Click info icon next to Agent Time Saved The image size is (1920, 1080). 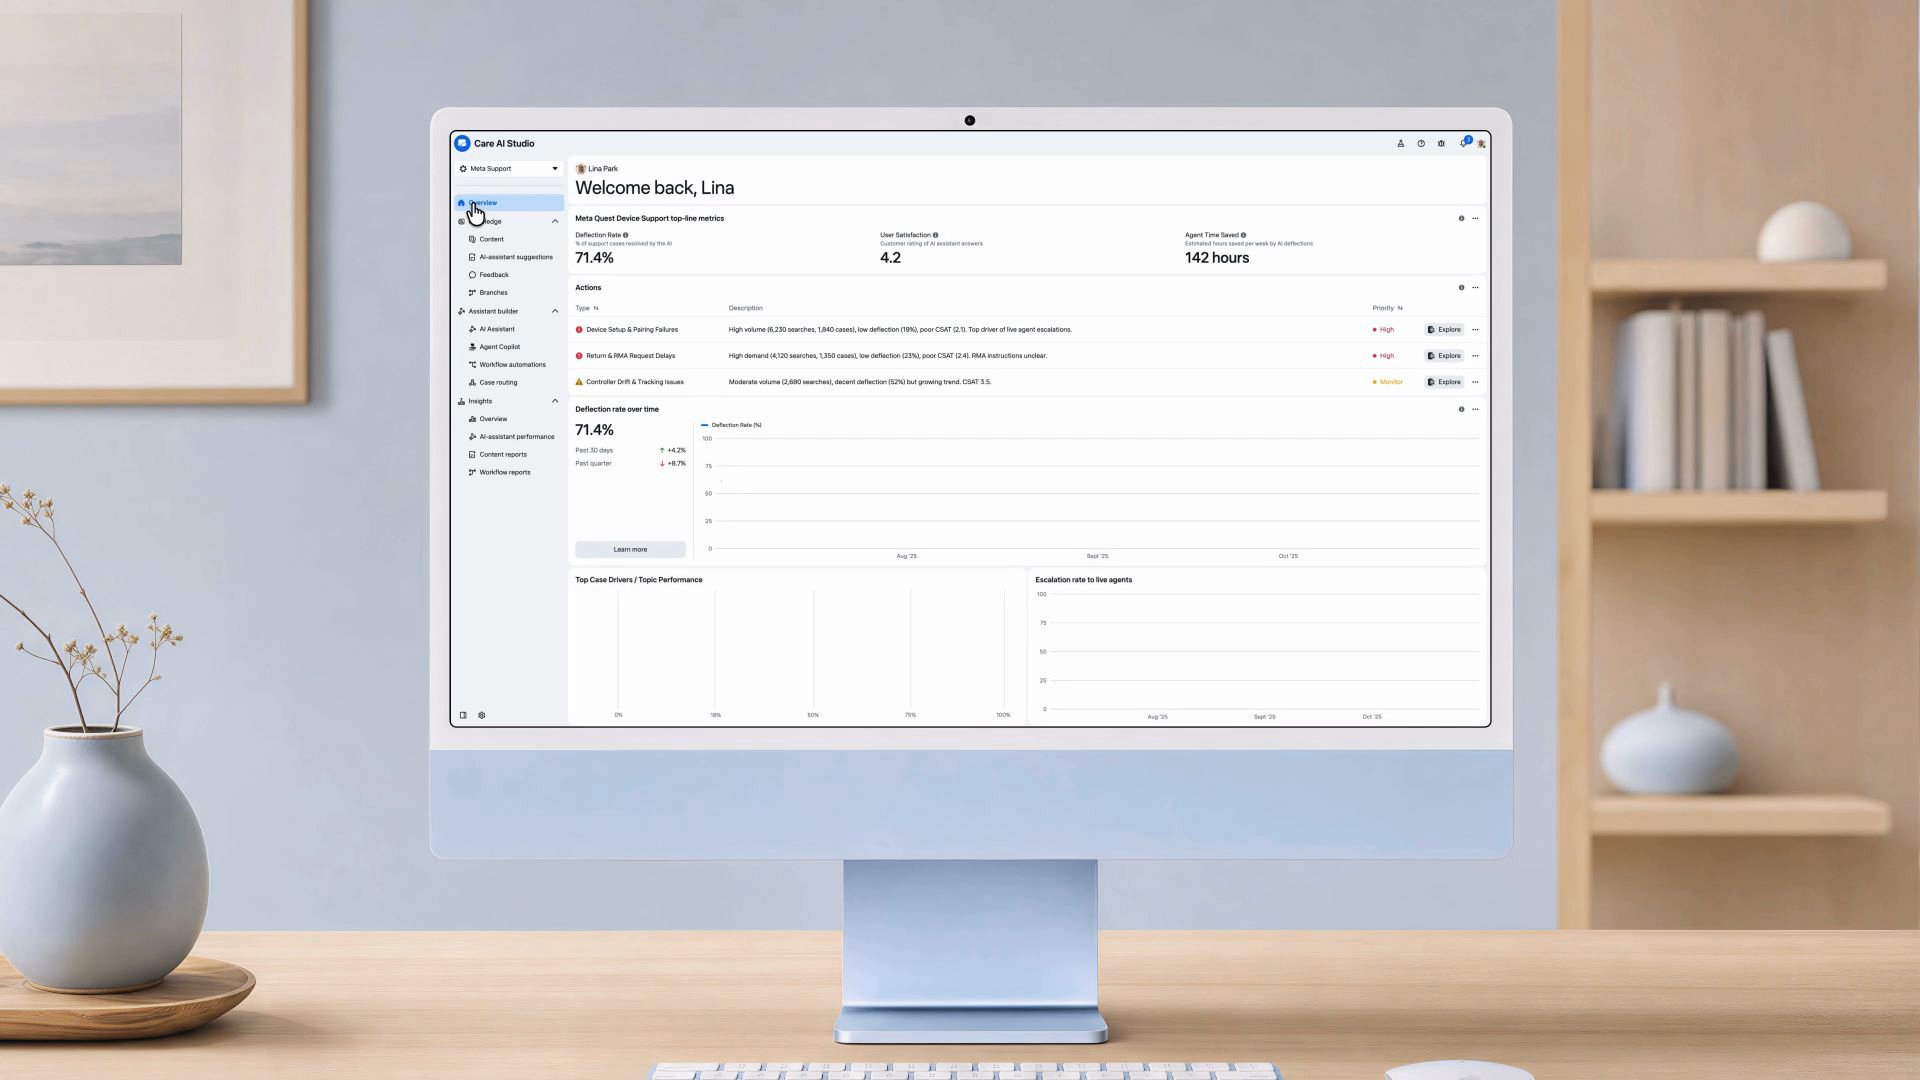[x=1243, y=235]
